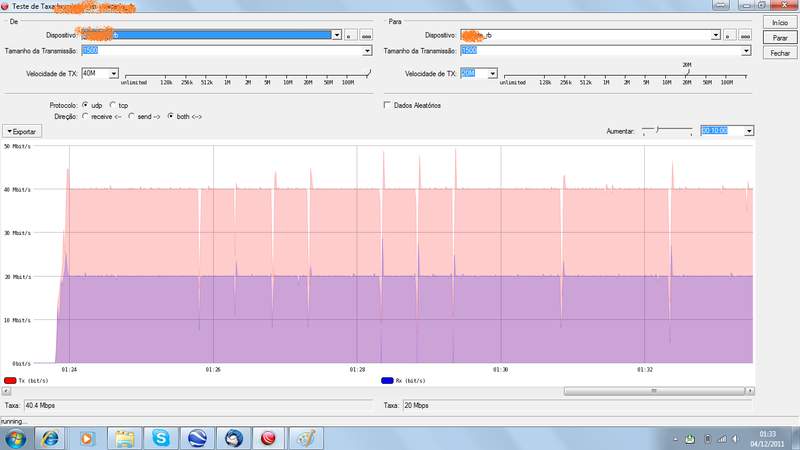The height and width of the screenshot is (450, 800).
Task: Set direction to receive
Action: [x=85, y=116]
